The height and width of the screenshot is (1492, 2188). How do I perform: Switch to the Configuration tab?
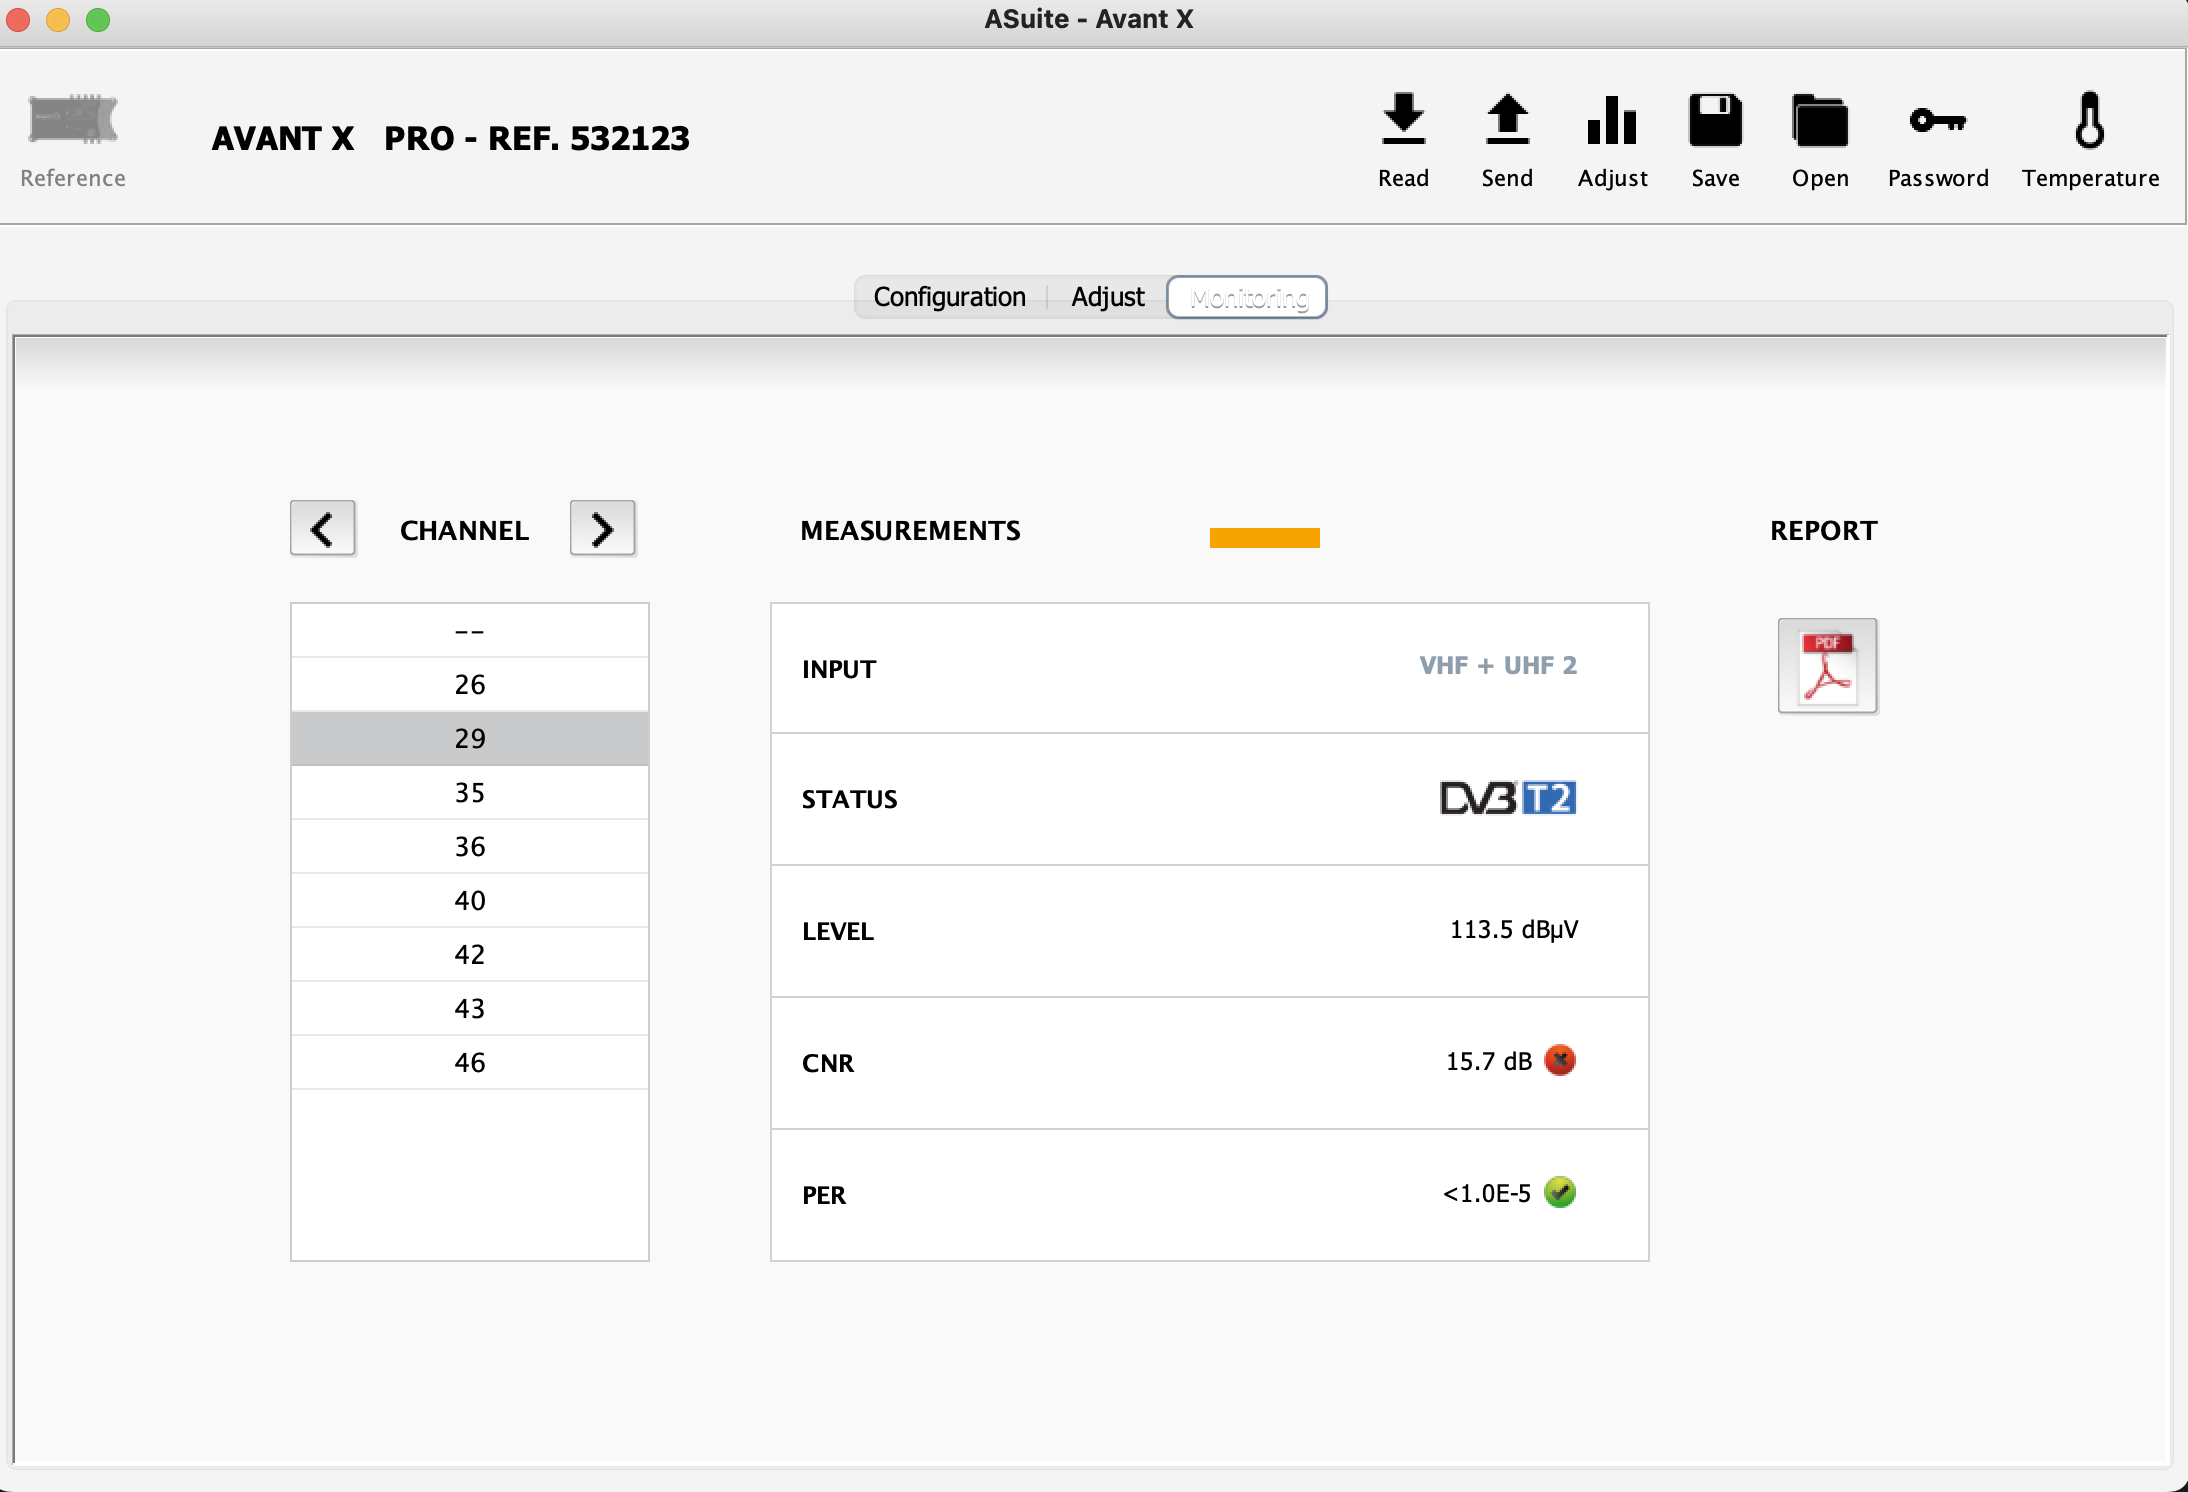click(949, 297)
